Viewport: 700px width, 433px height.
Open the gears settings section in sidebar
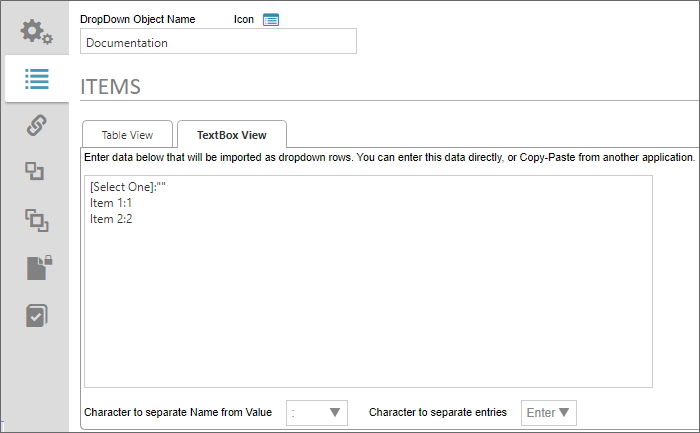(x=36, y=32)
